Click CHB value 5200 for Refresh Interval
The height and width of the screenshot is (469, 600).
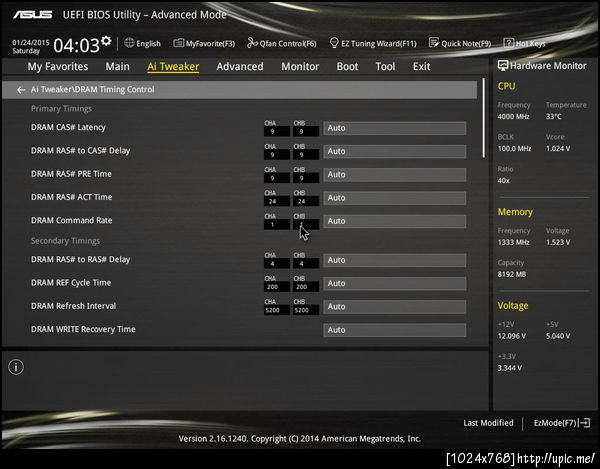point(306,310)
